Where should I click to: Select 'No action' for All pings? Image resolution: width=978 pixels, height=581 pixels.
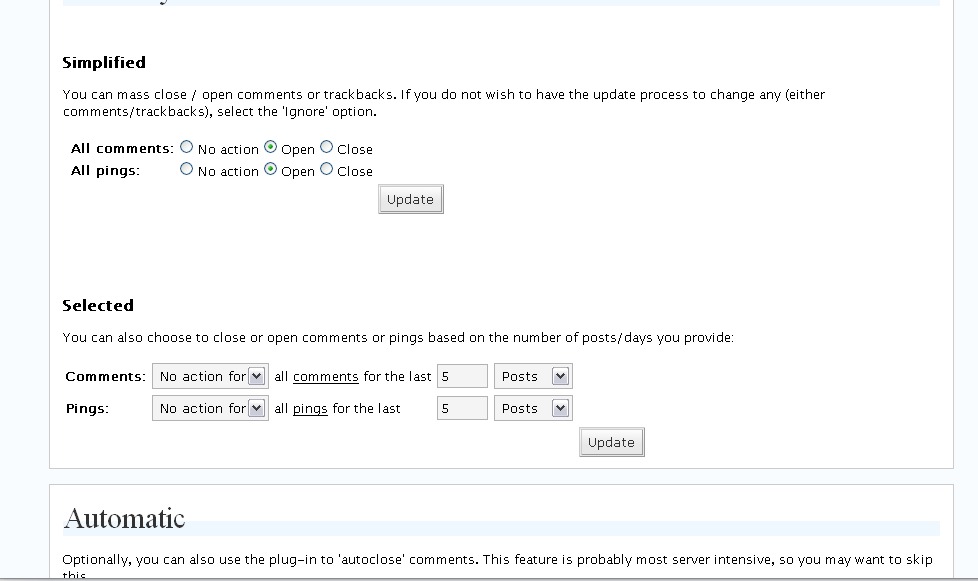click(186, 169)
